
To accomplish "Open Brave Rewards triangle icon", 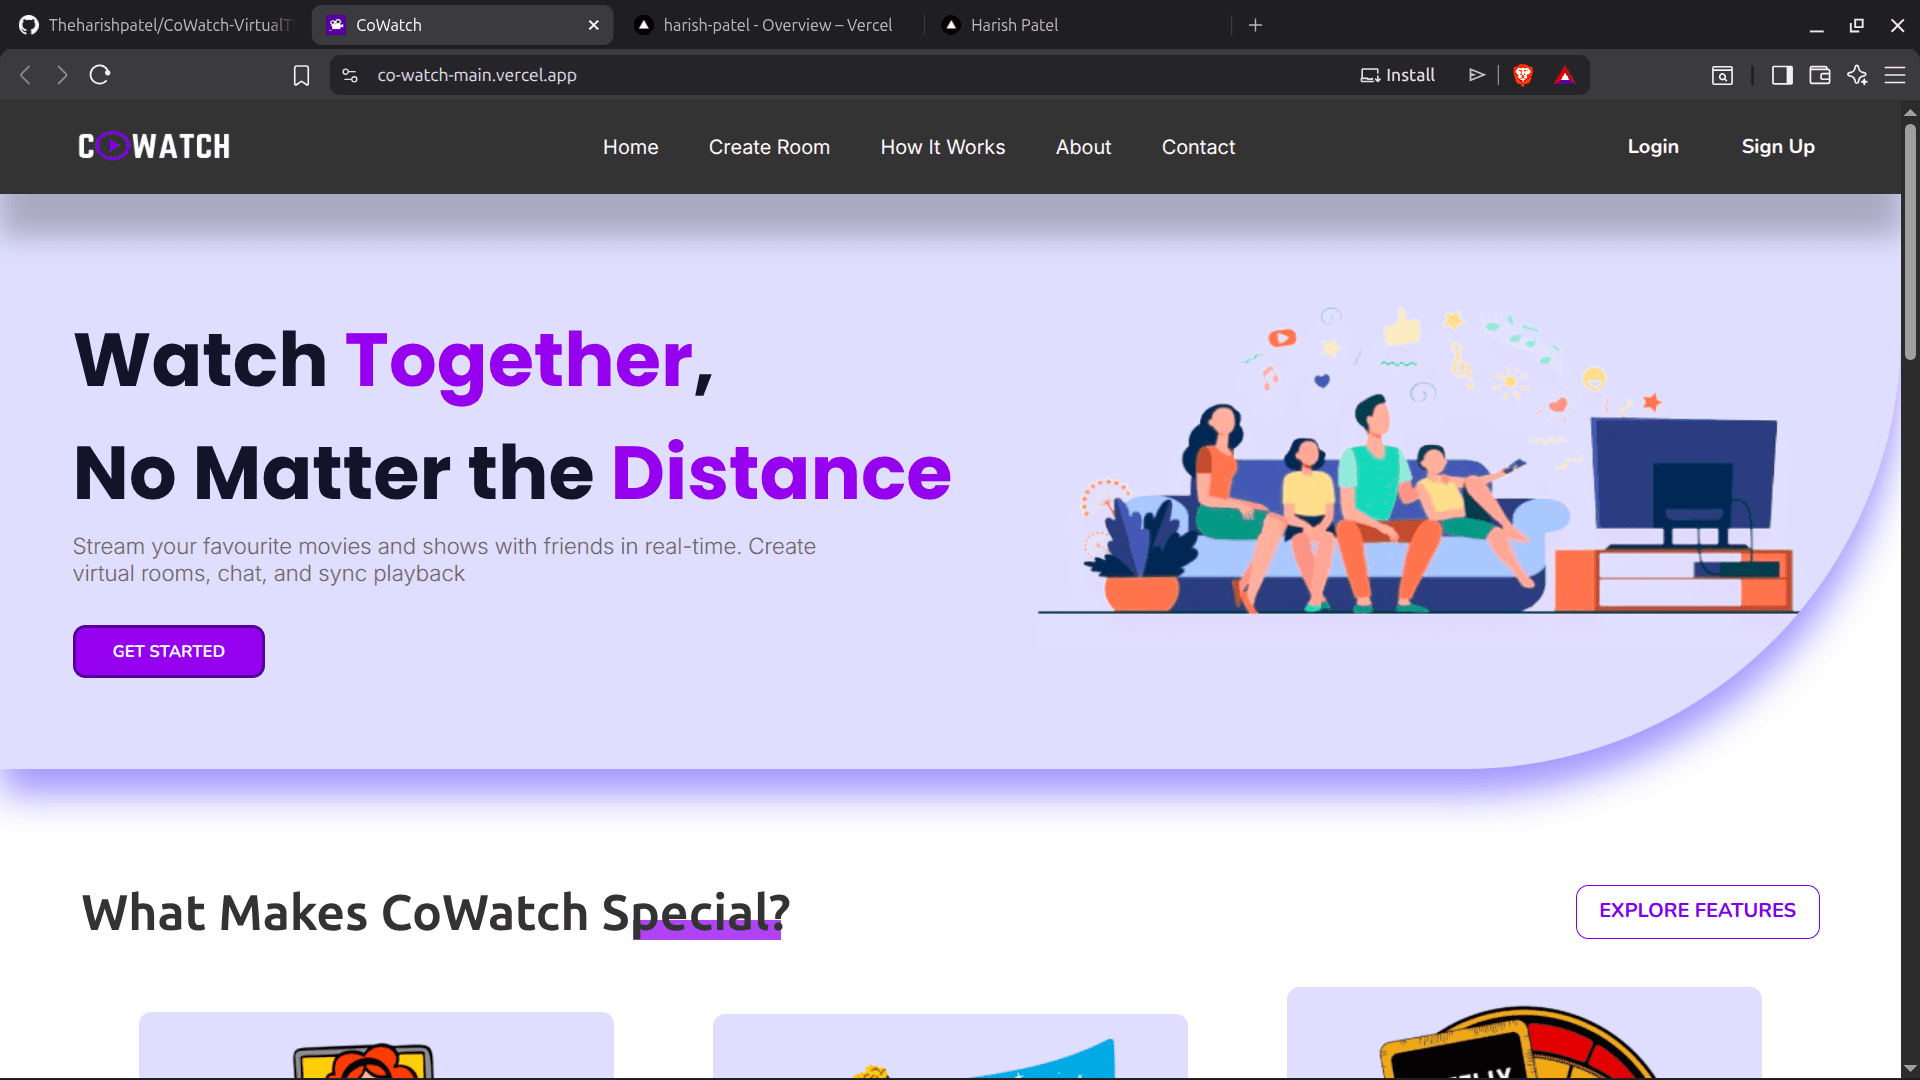I will point(1565,75).
